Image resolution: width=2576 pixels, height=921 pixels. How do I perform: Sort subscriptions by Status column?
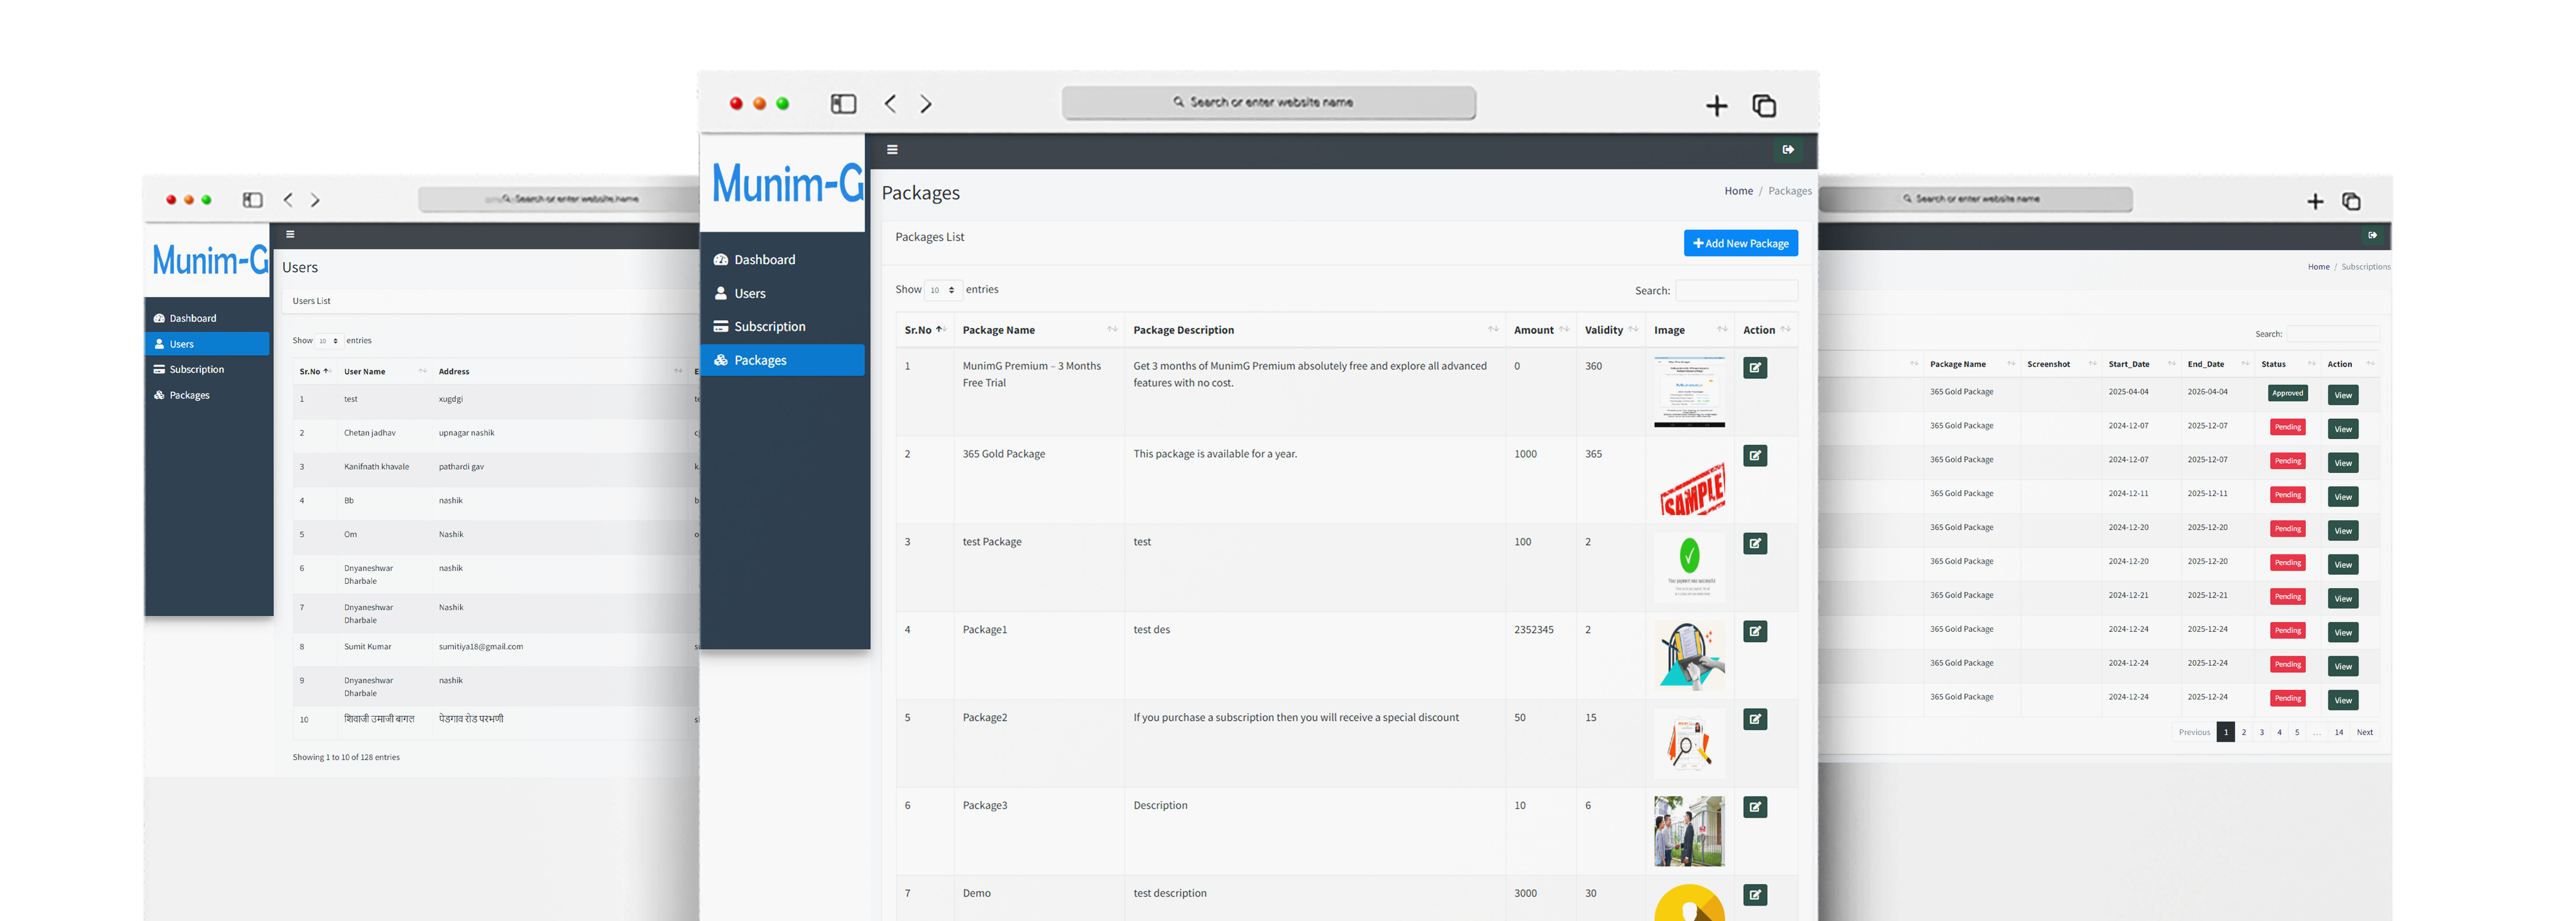[2287, 365]
